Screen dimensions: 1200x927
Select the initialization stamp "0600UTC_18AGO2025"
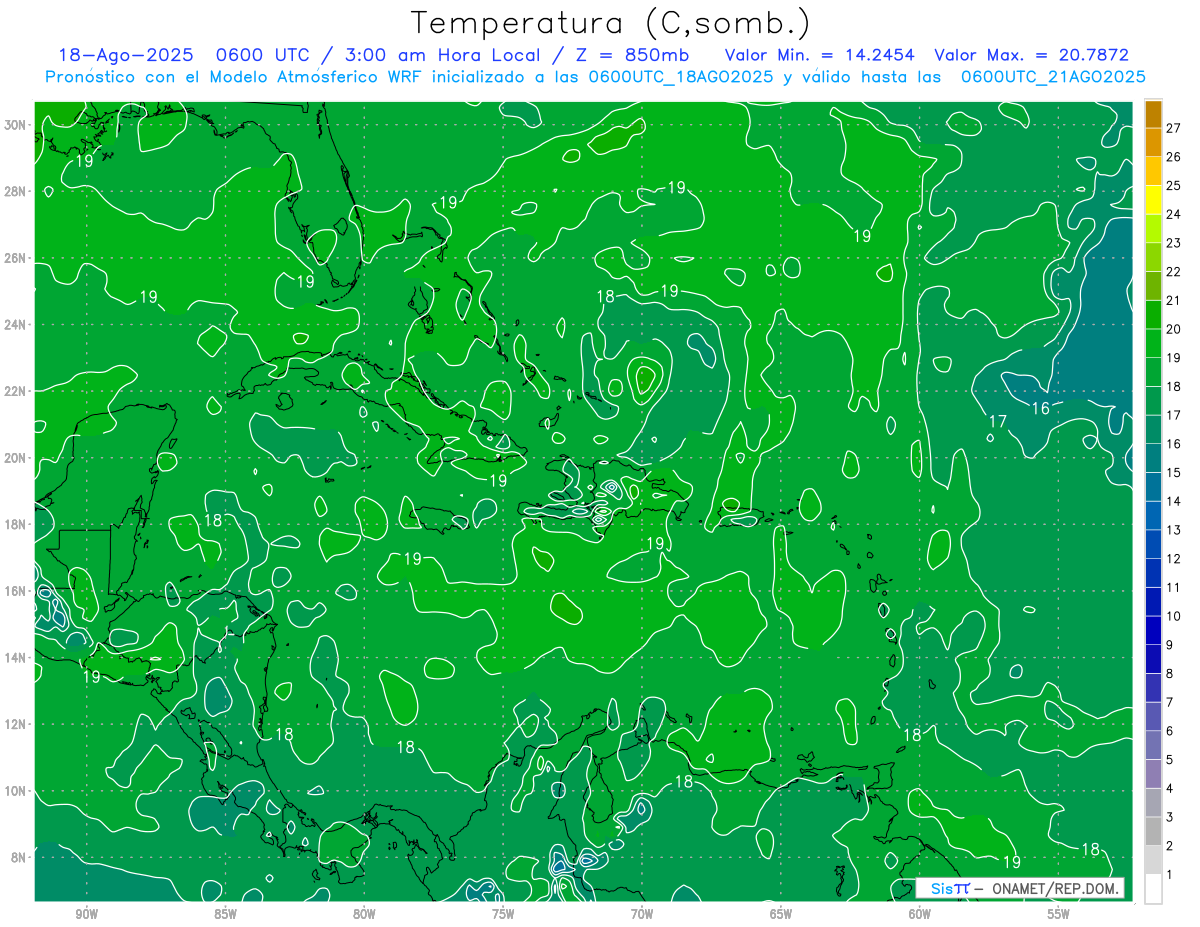tap(681, 77)
